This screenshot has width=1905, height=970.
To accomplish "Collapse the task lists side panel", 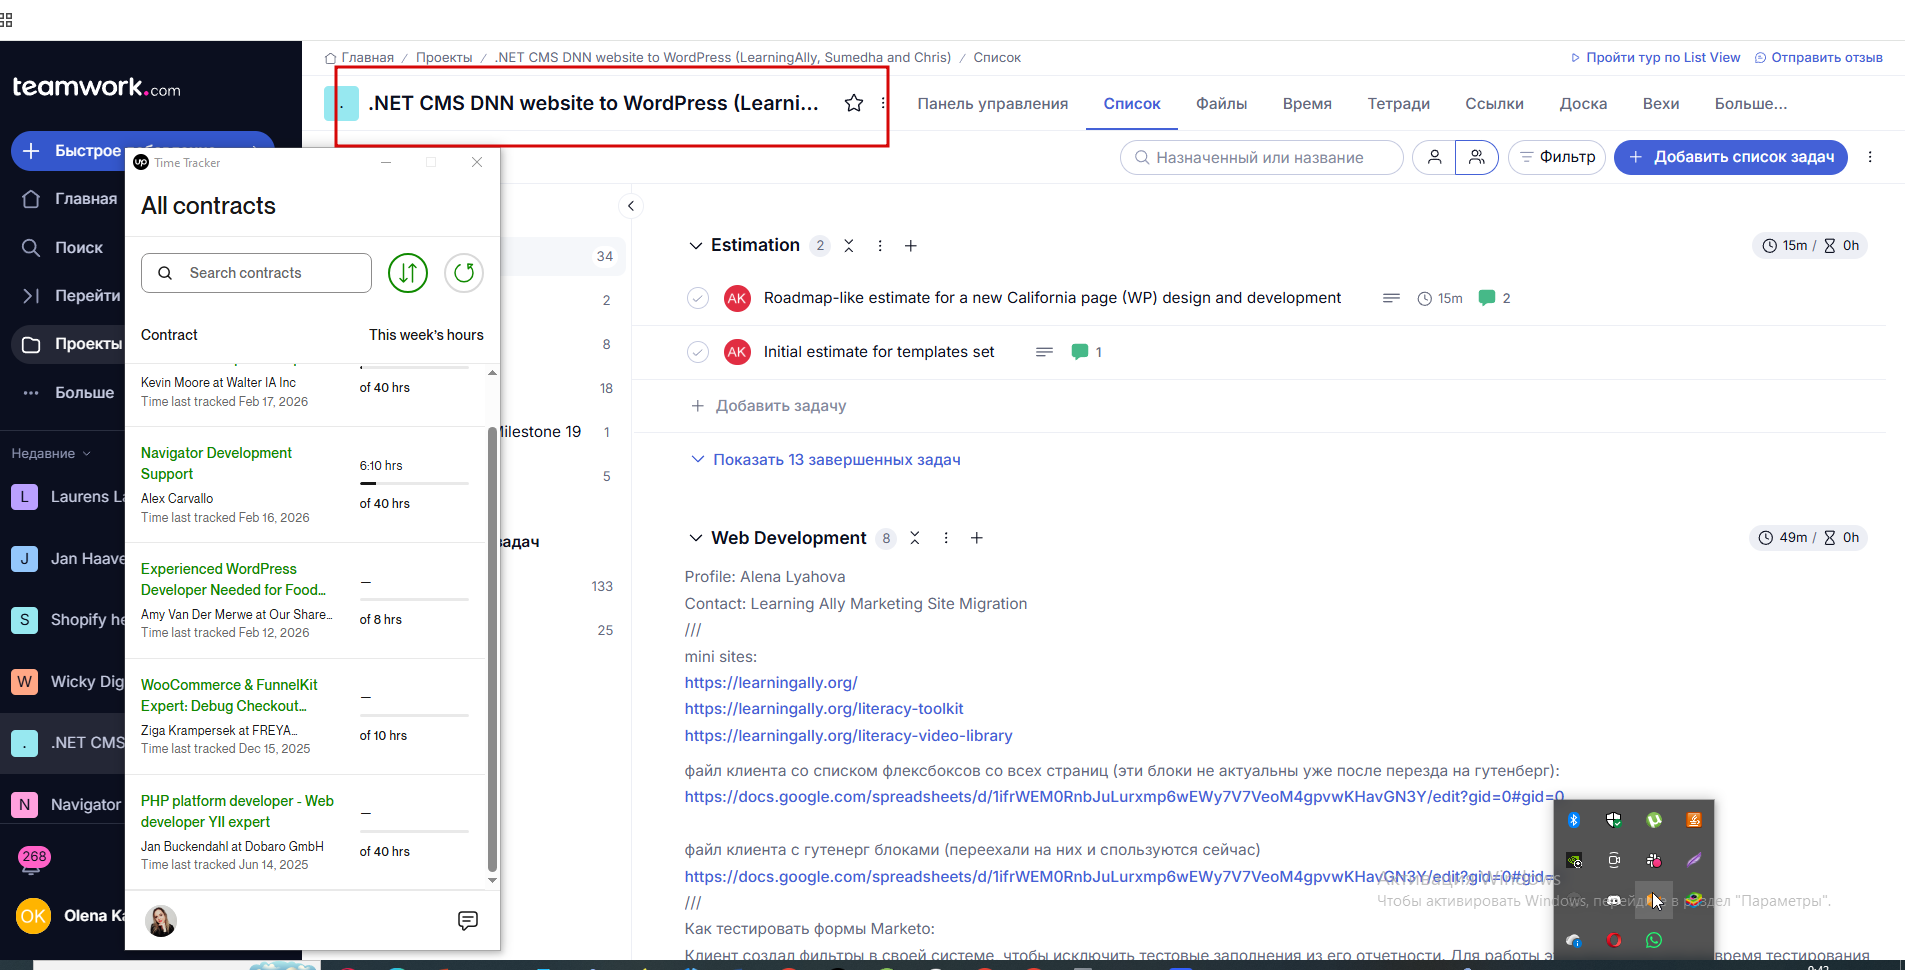I will pos(631,206).
